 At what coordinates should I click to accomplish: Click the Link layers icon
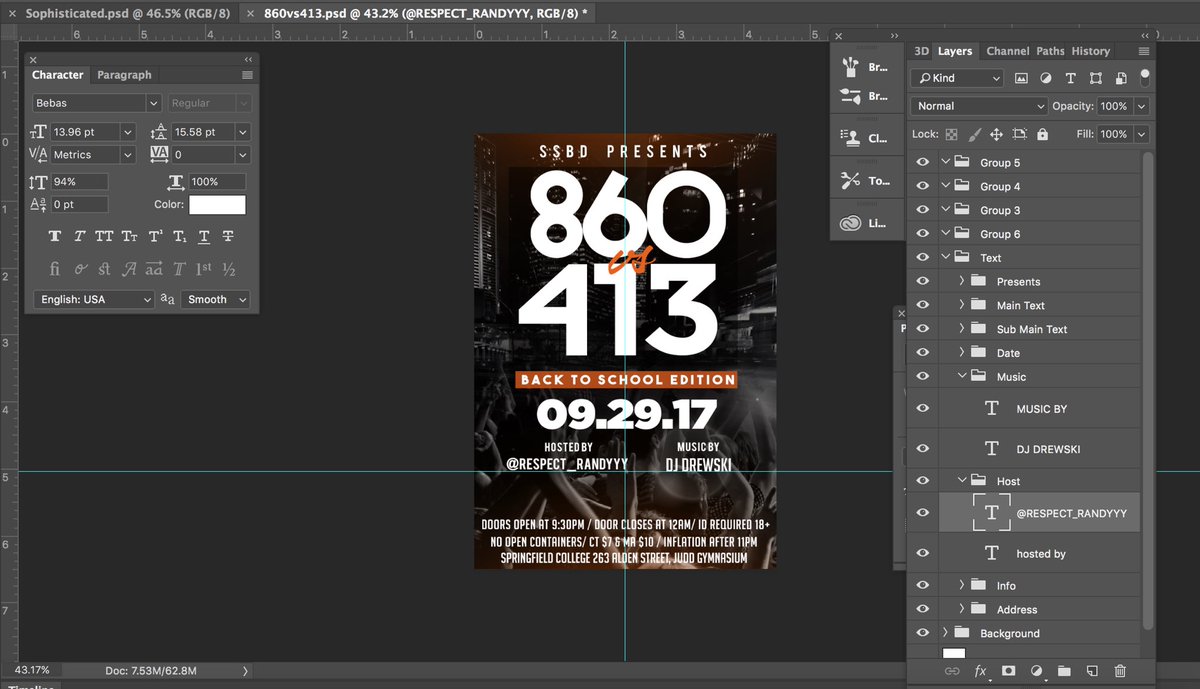pos(953,671)
